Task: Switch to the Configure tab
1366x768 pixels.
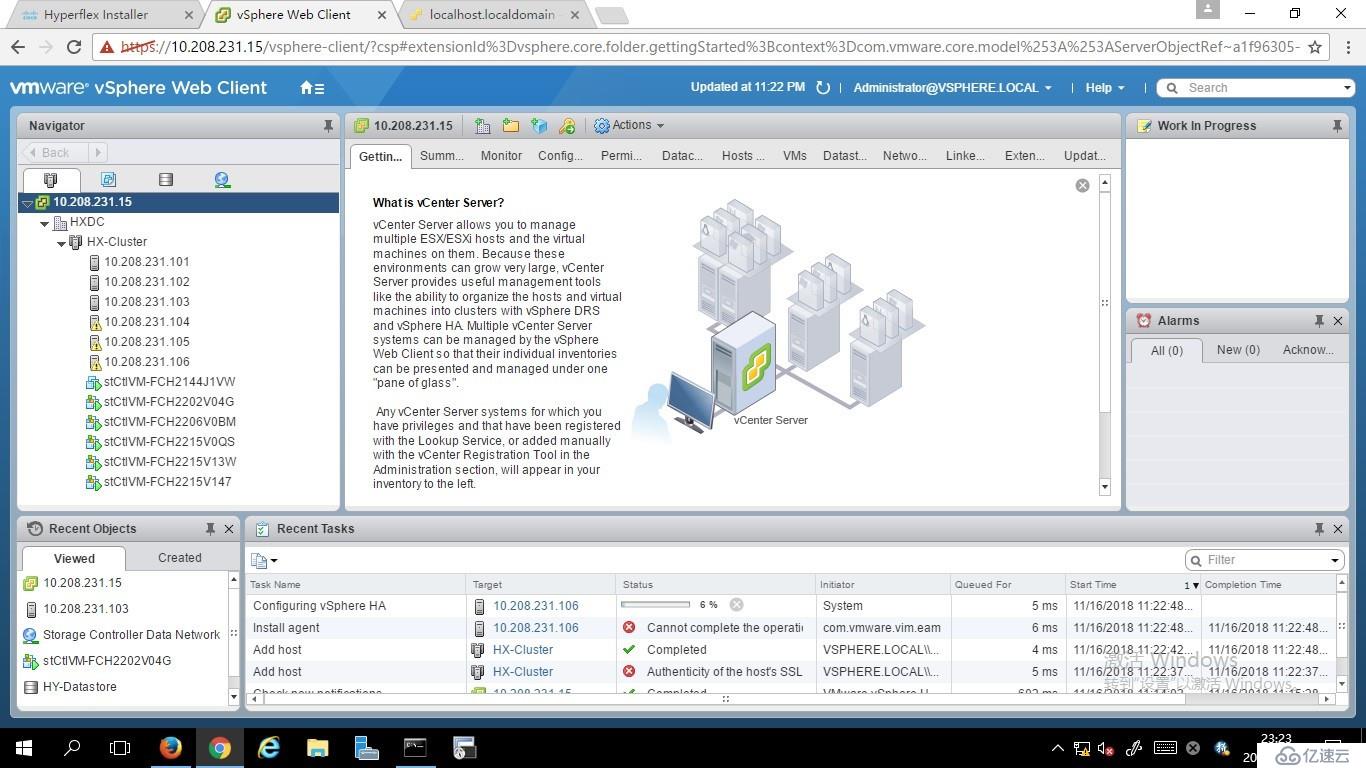Action: click(560, 156)
